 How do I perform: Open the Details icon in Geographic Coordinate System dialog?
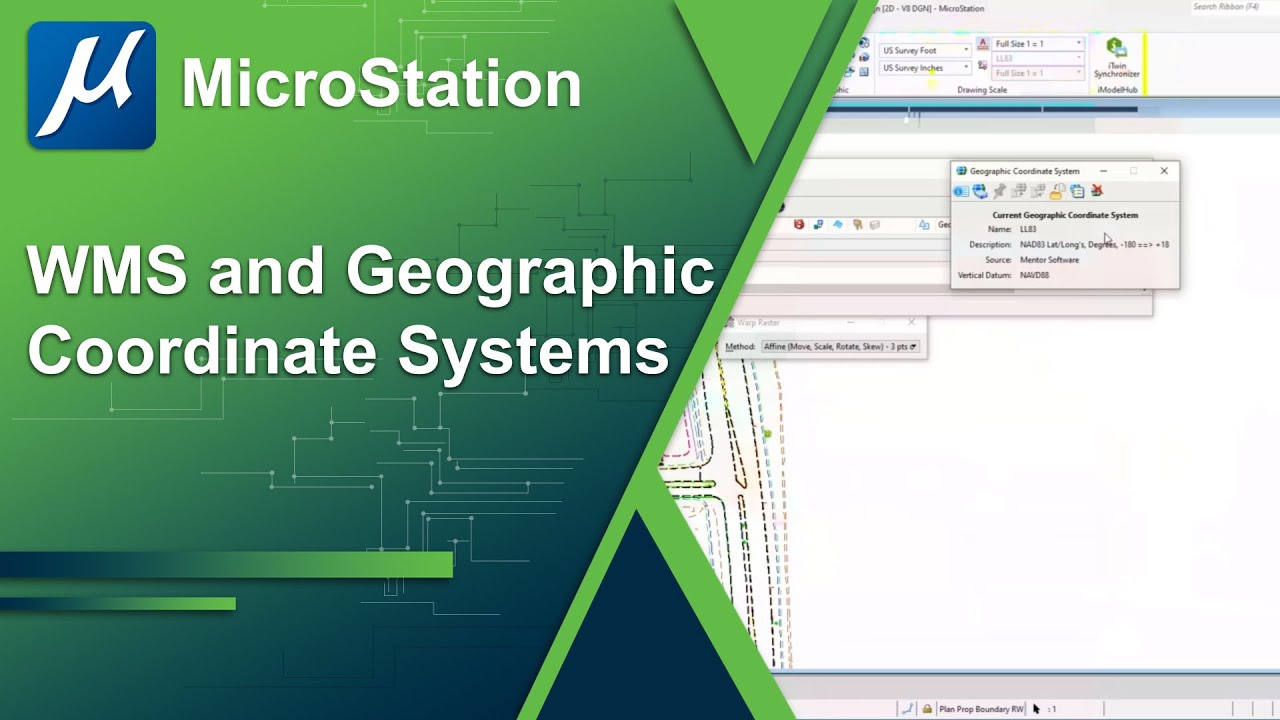(x=961, y=191)
